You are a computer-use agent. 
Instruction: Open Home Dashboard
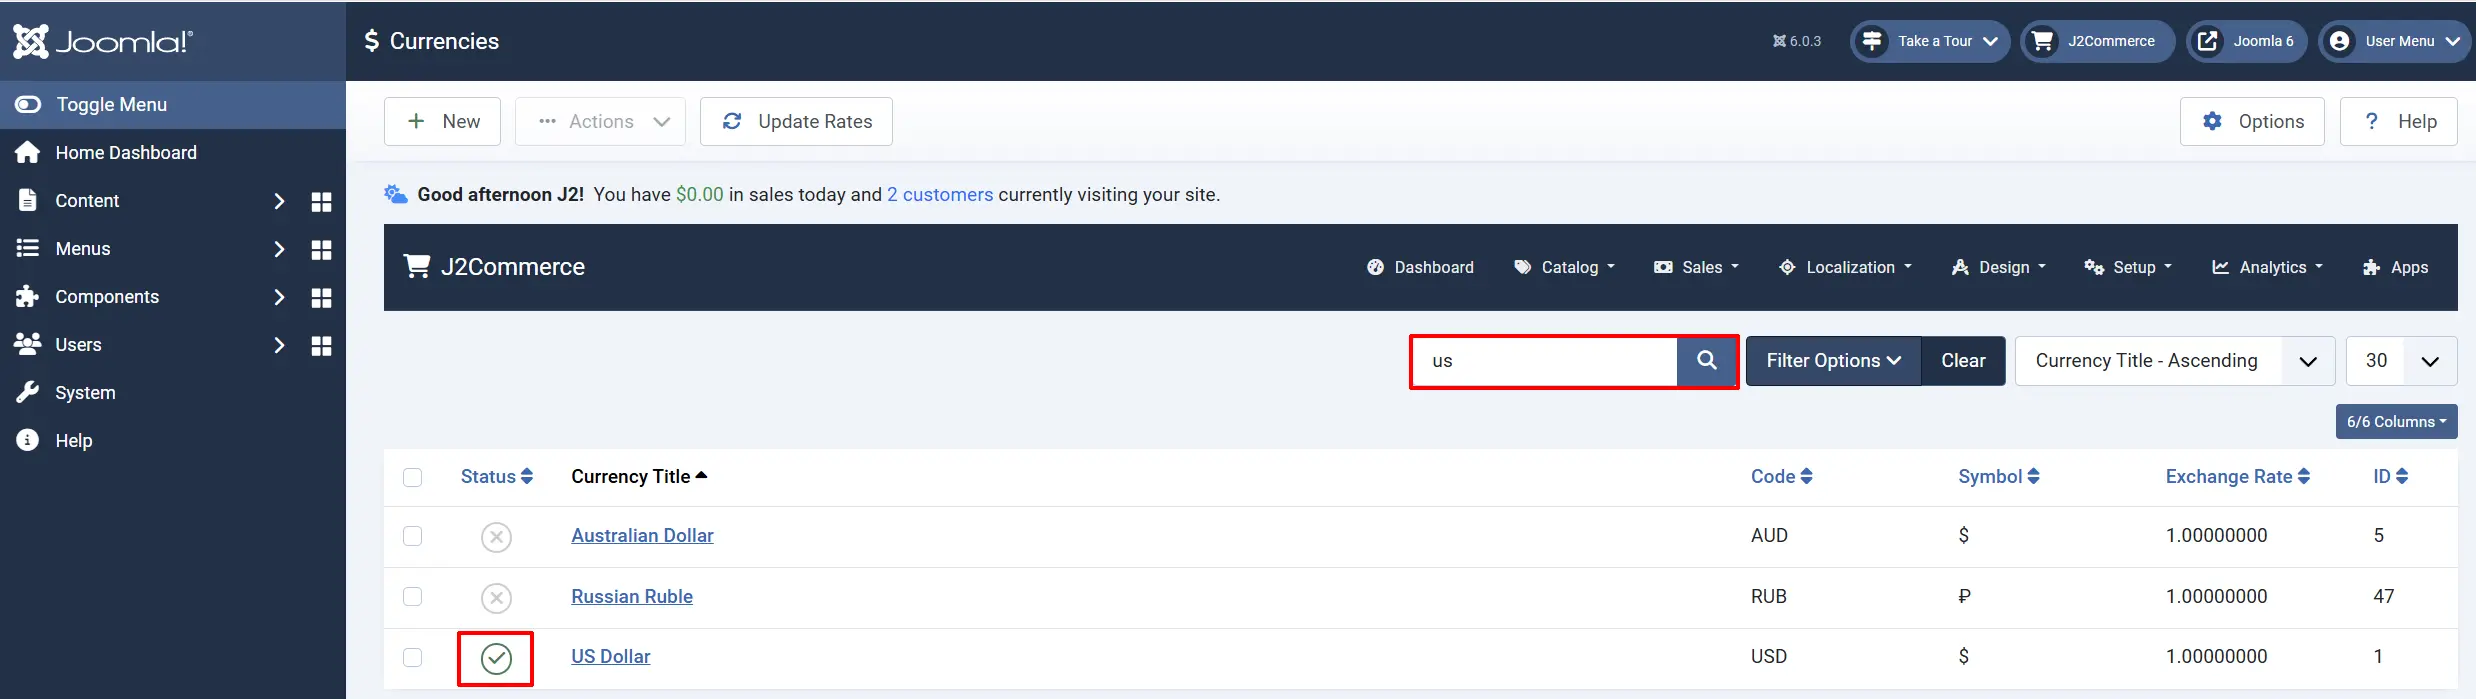point(126,152)
